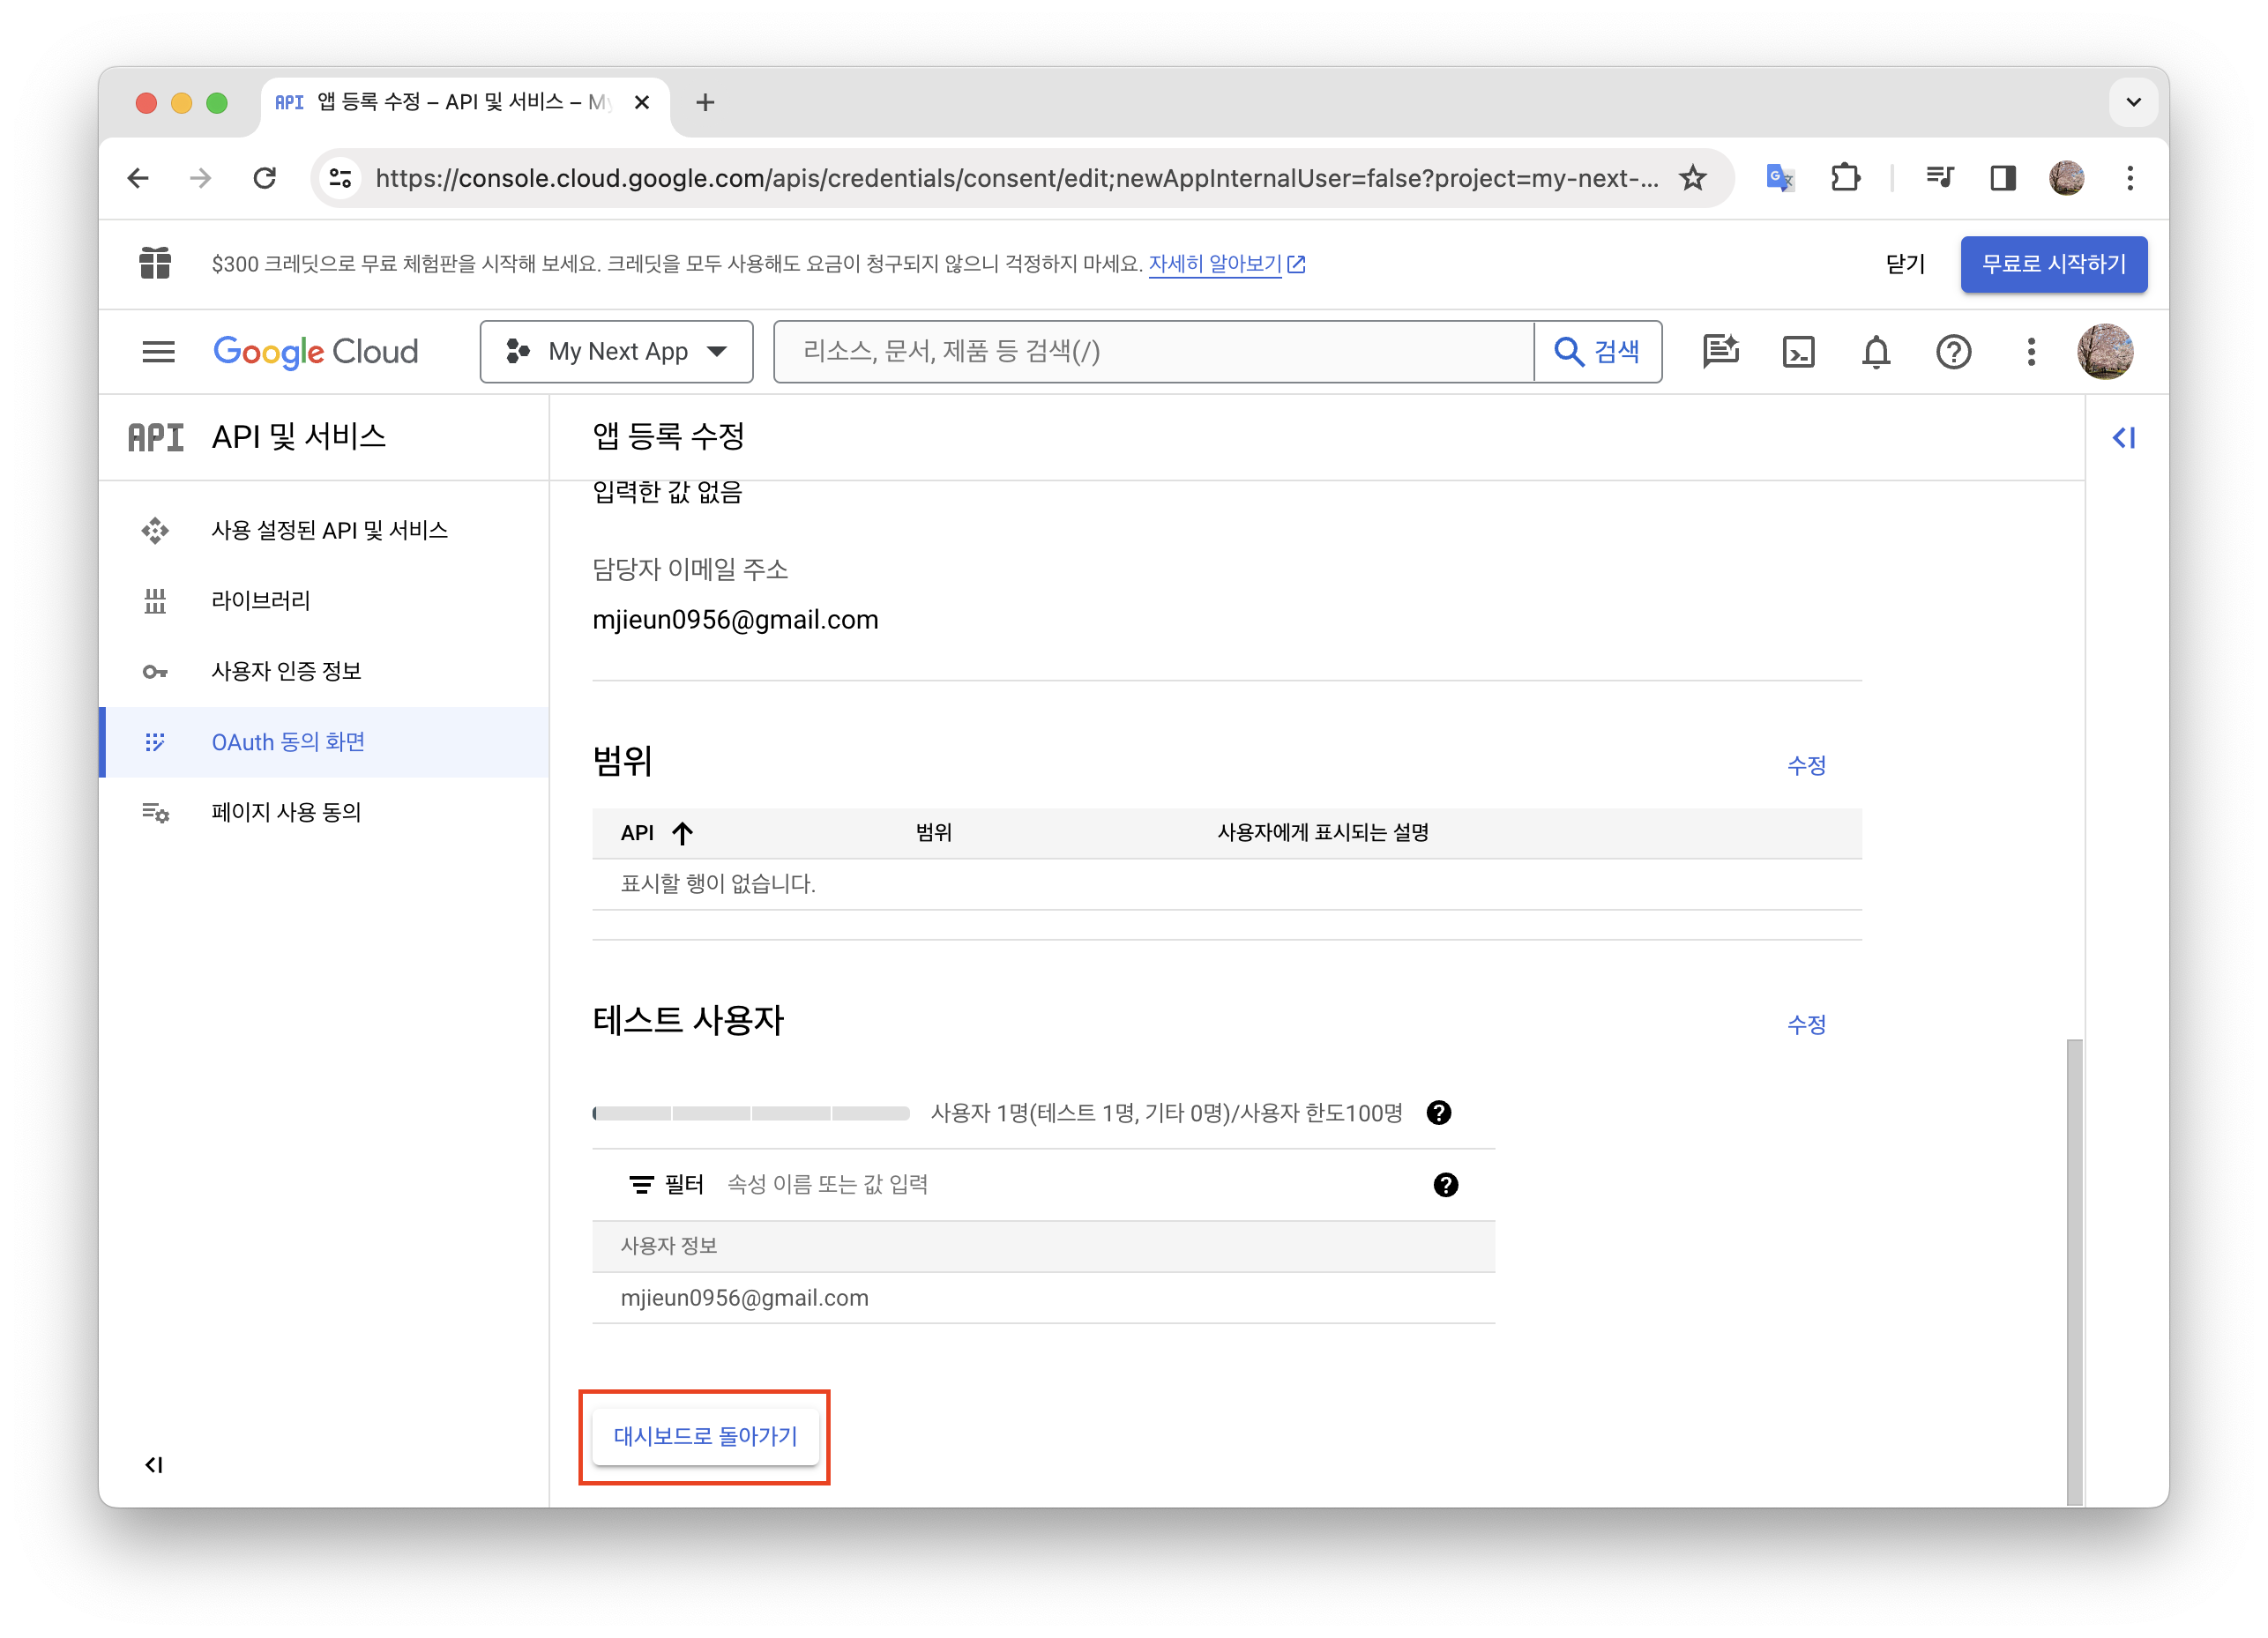Screen dimensions: 2268x1638
Task: Click 수정 link next to 범위
Action: tap(1806, 766)
